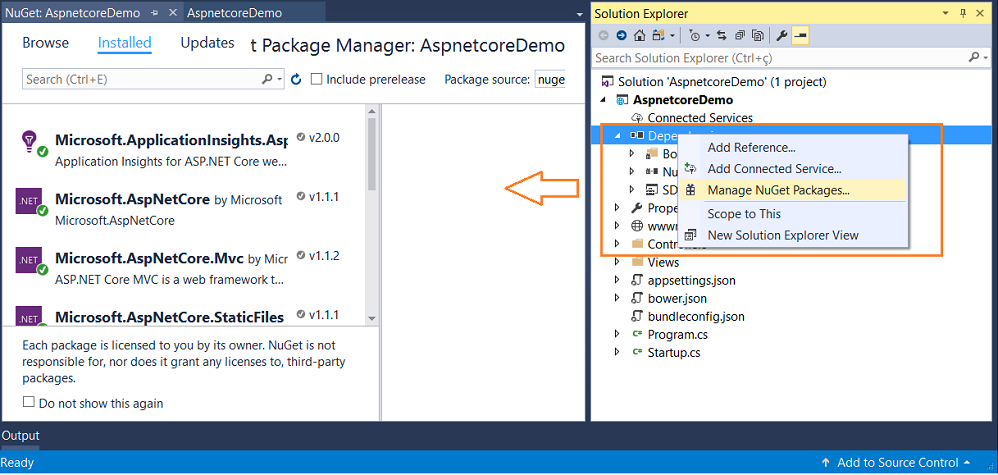Click the .NET icon of Microsoft.AspNetCore.Mvc package
This screenshot has width=998, height=475.
(31, 261)
